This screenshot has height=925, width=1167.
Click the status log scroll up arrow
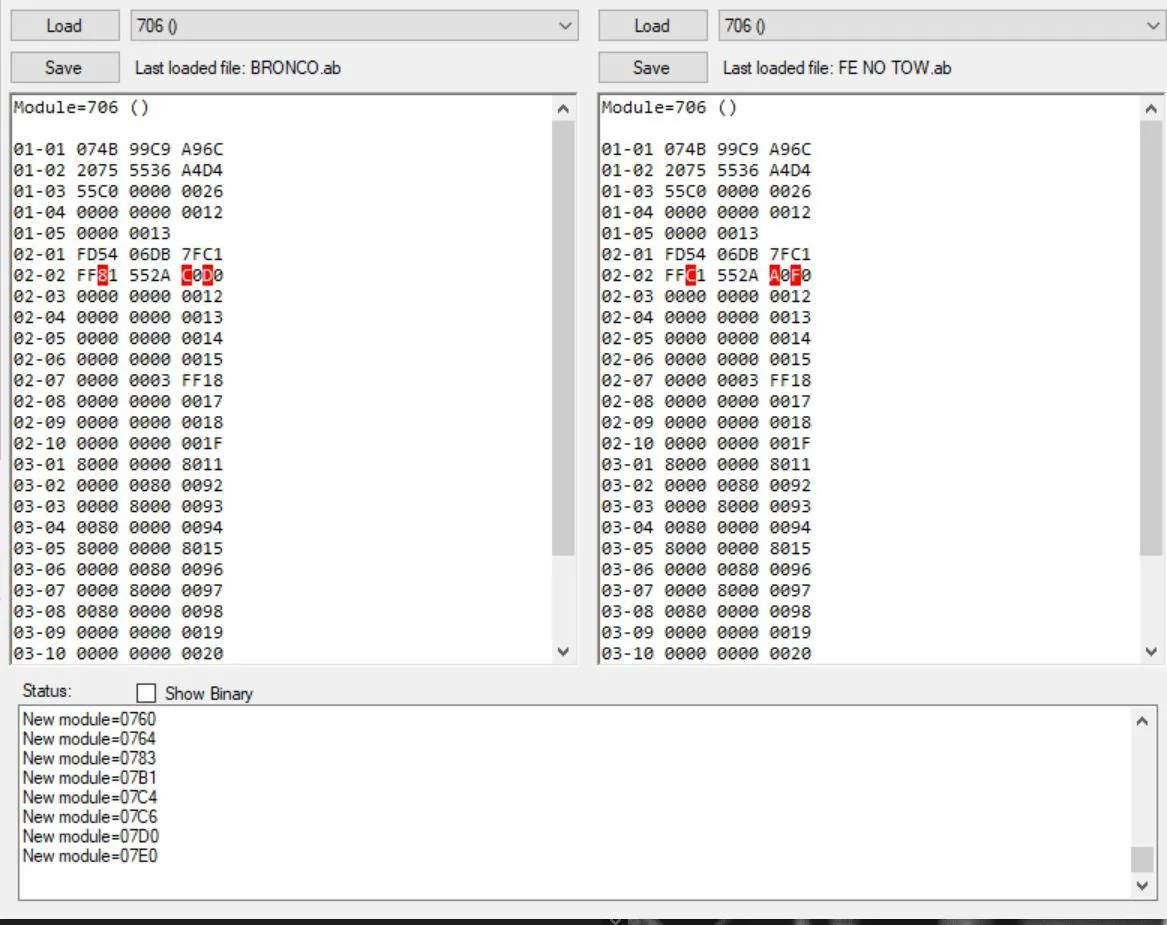click(x=1142, y=721)
